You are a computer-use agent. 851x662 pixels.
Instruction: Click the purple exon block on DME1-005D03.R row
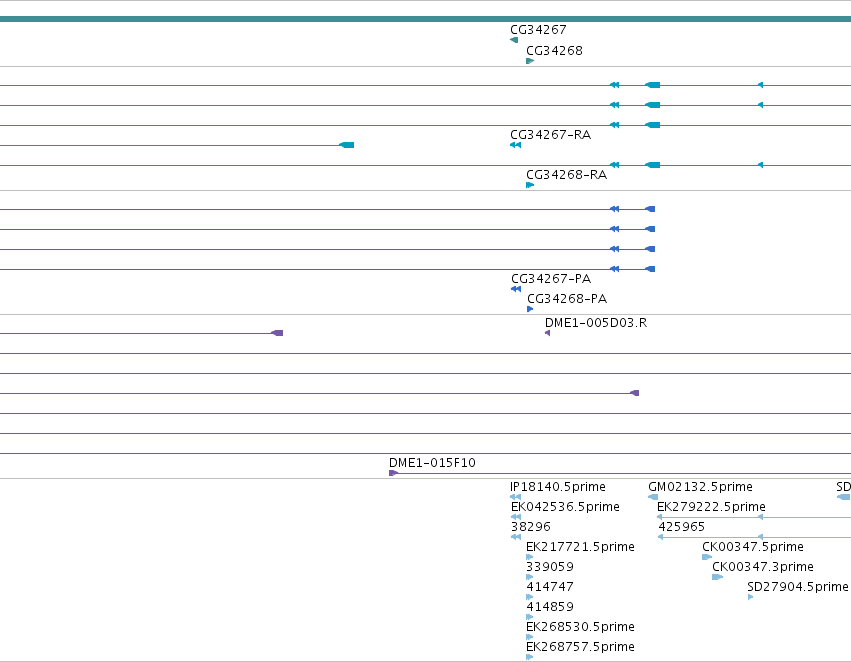[277, 333]
